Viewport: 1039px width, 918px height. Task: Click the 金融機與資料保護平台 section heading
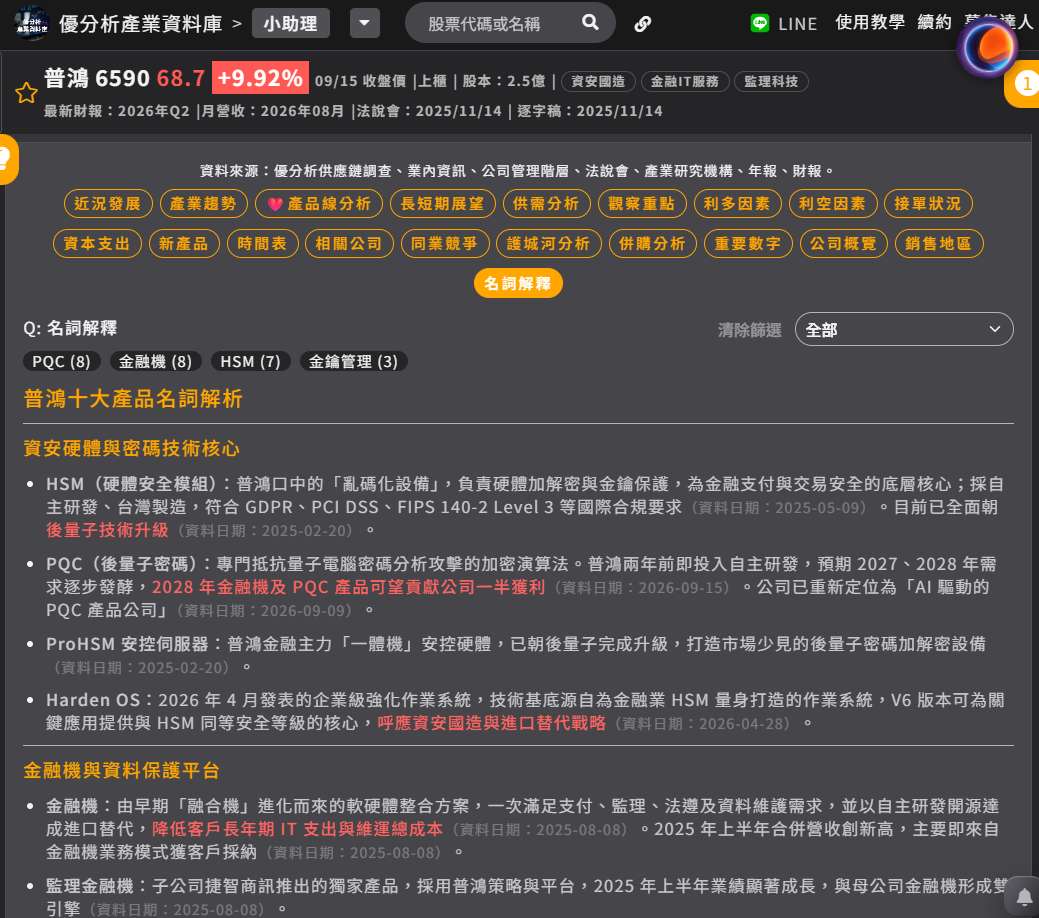pos(121,770)
